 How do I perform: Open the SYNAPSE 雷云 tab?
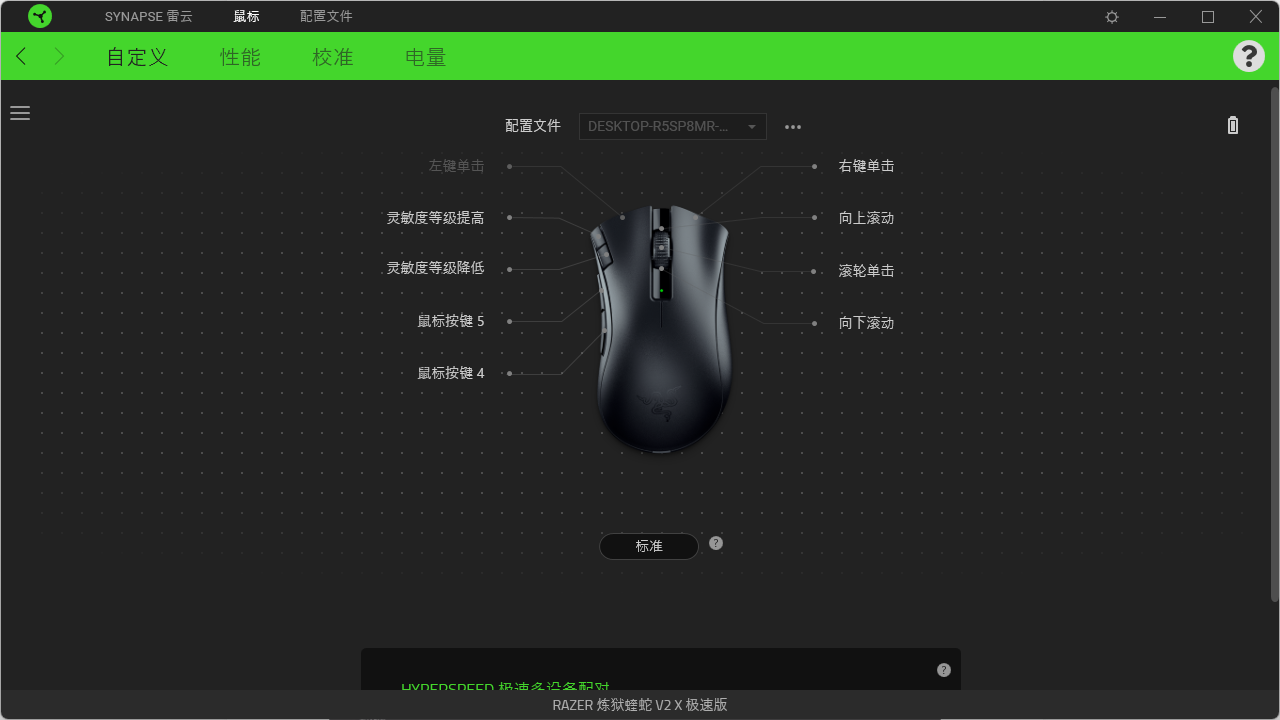[x=149, y=17]
